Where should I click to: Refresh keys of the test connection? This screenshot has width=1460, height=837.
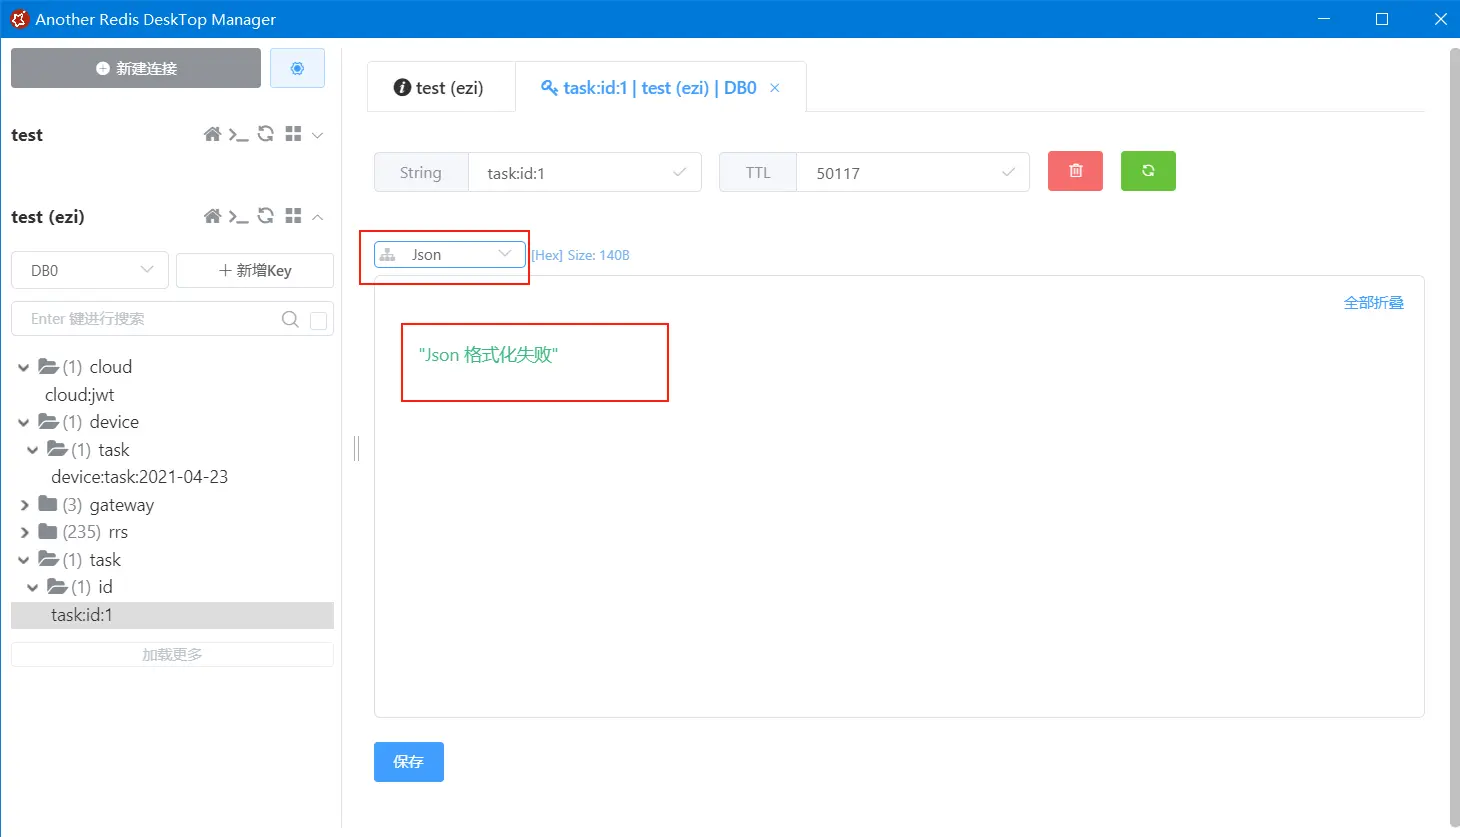[264, 134]
